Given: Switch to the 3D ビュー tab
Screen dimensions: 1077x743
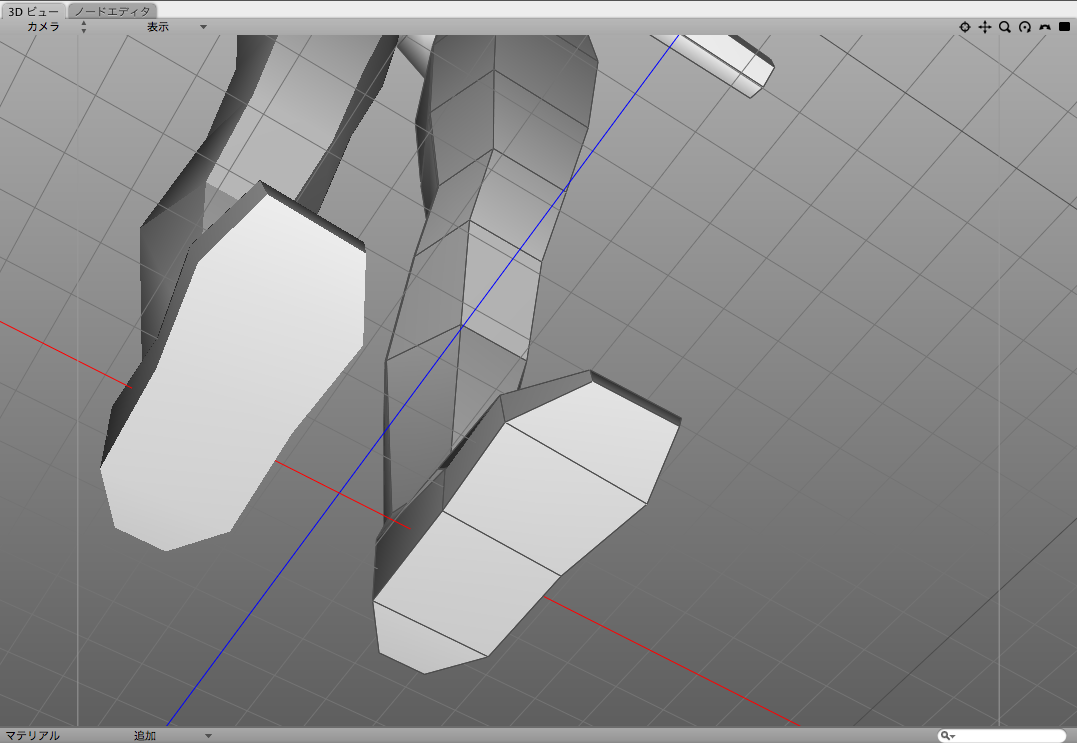Looking at the screenshot, I should pyautogui.click(x=33, y=11).
